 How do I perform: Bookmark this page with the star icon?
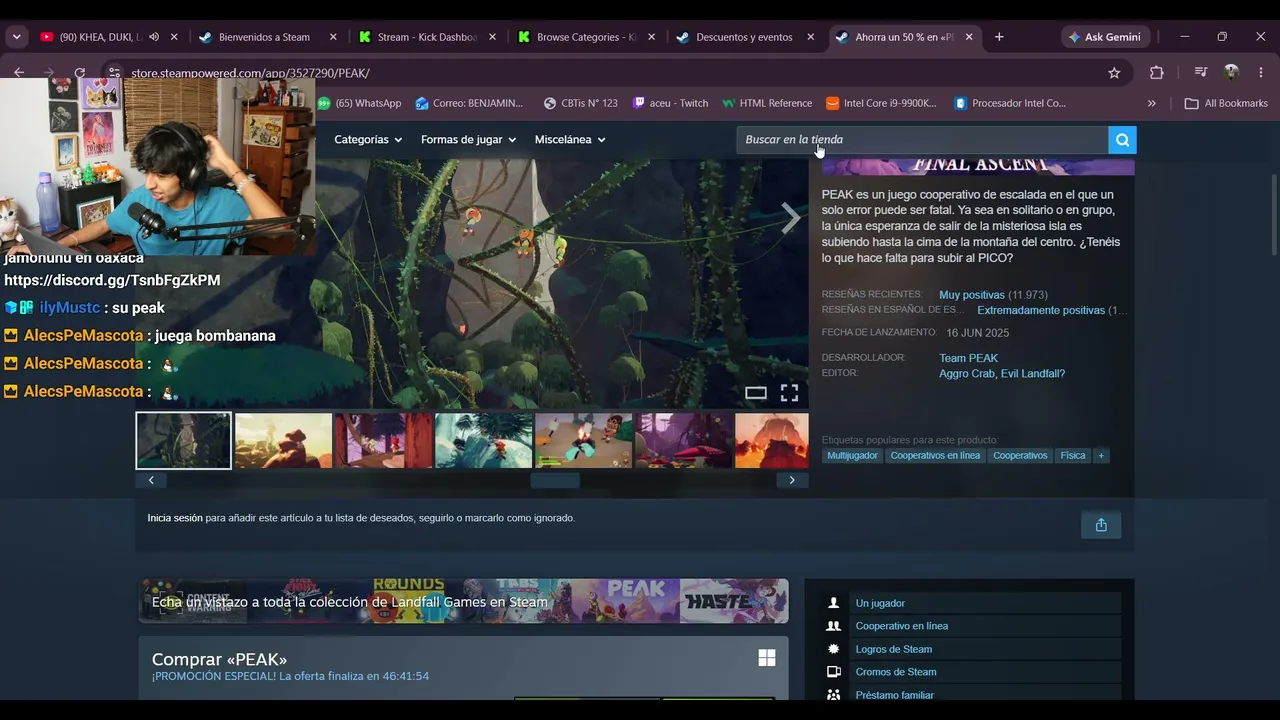pyautogui.click(x=1114, y=73)
